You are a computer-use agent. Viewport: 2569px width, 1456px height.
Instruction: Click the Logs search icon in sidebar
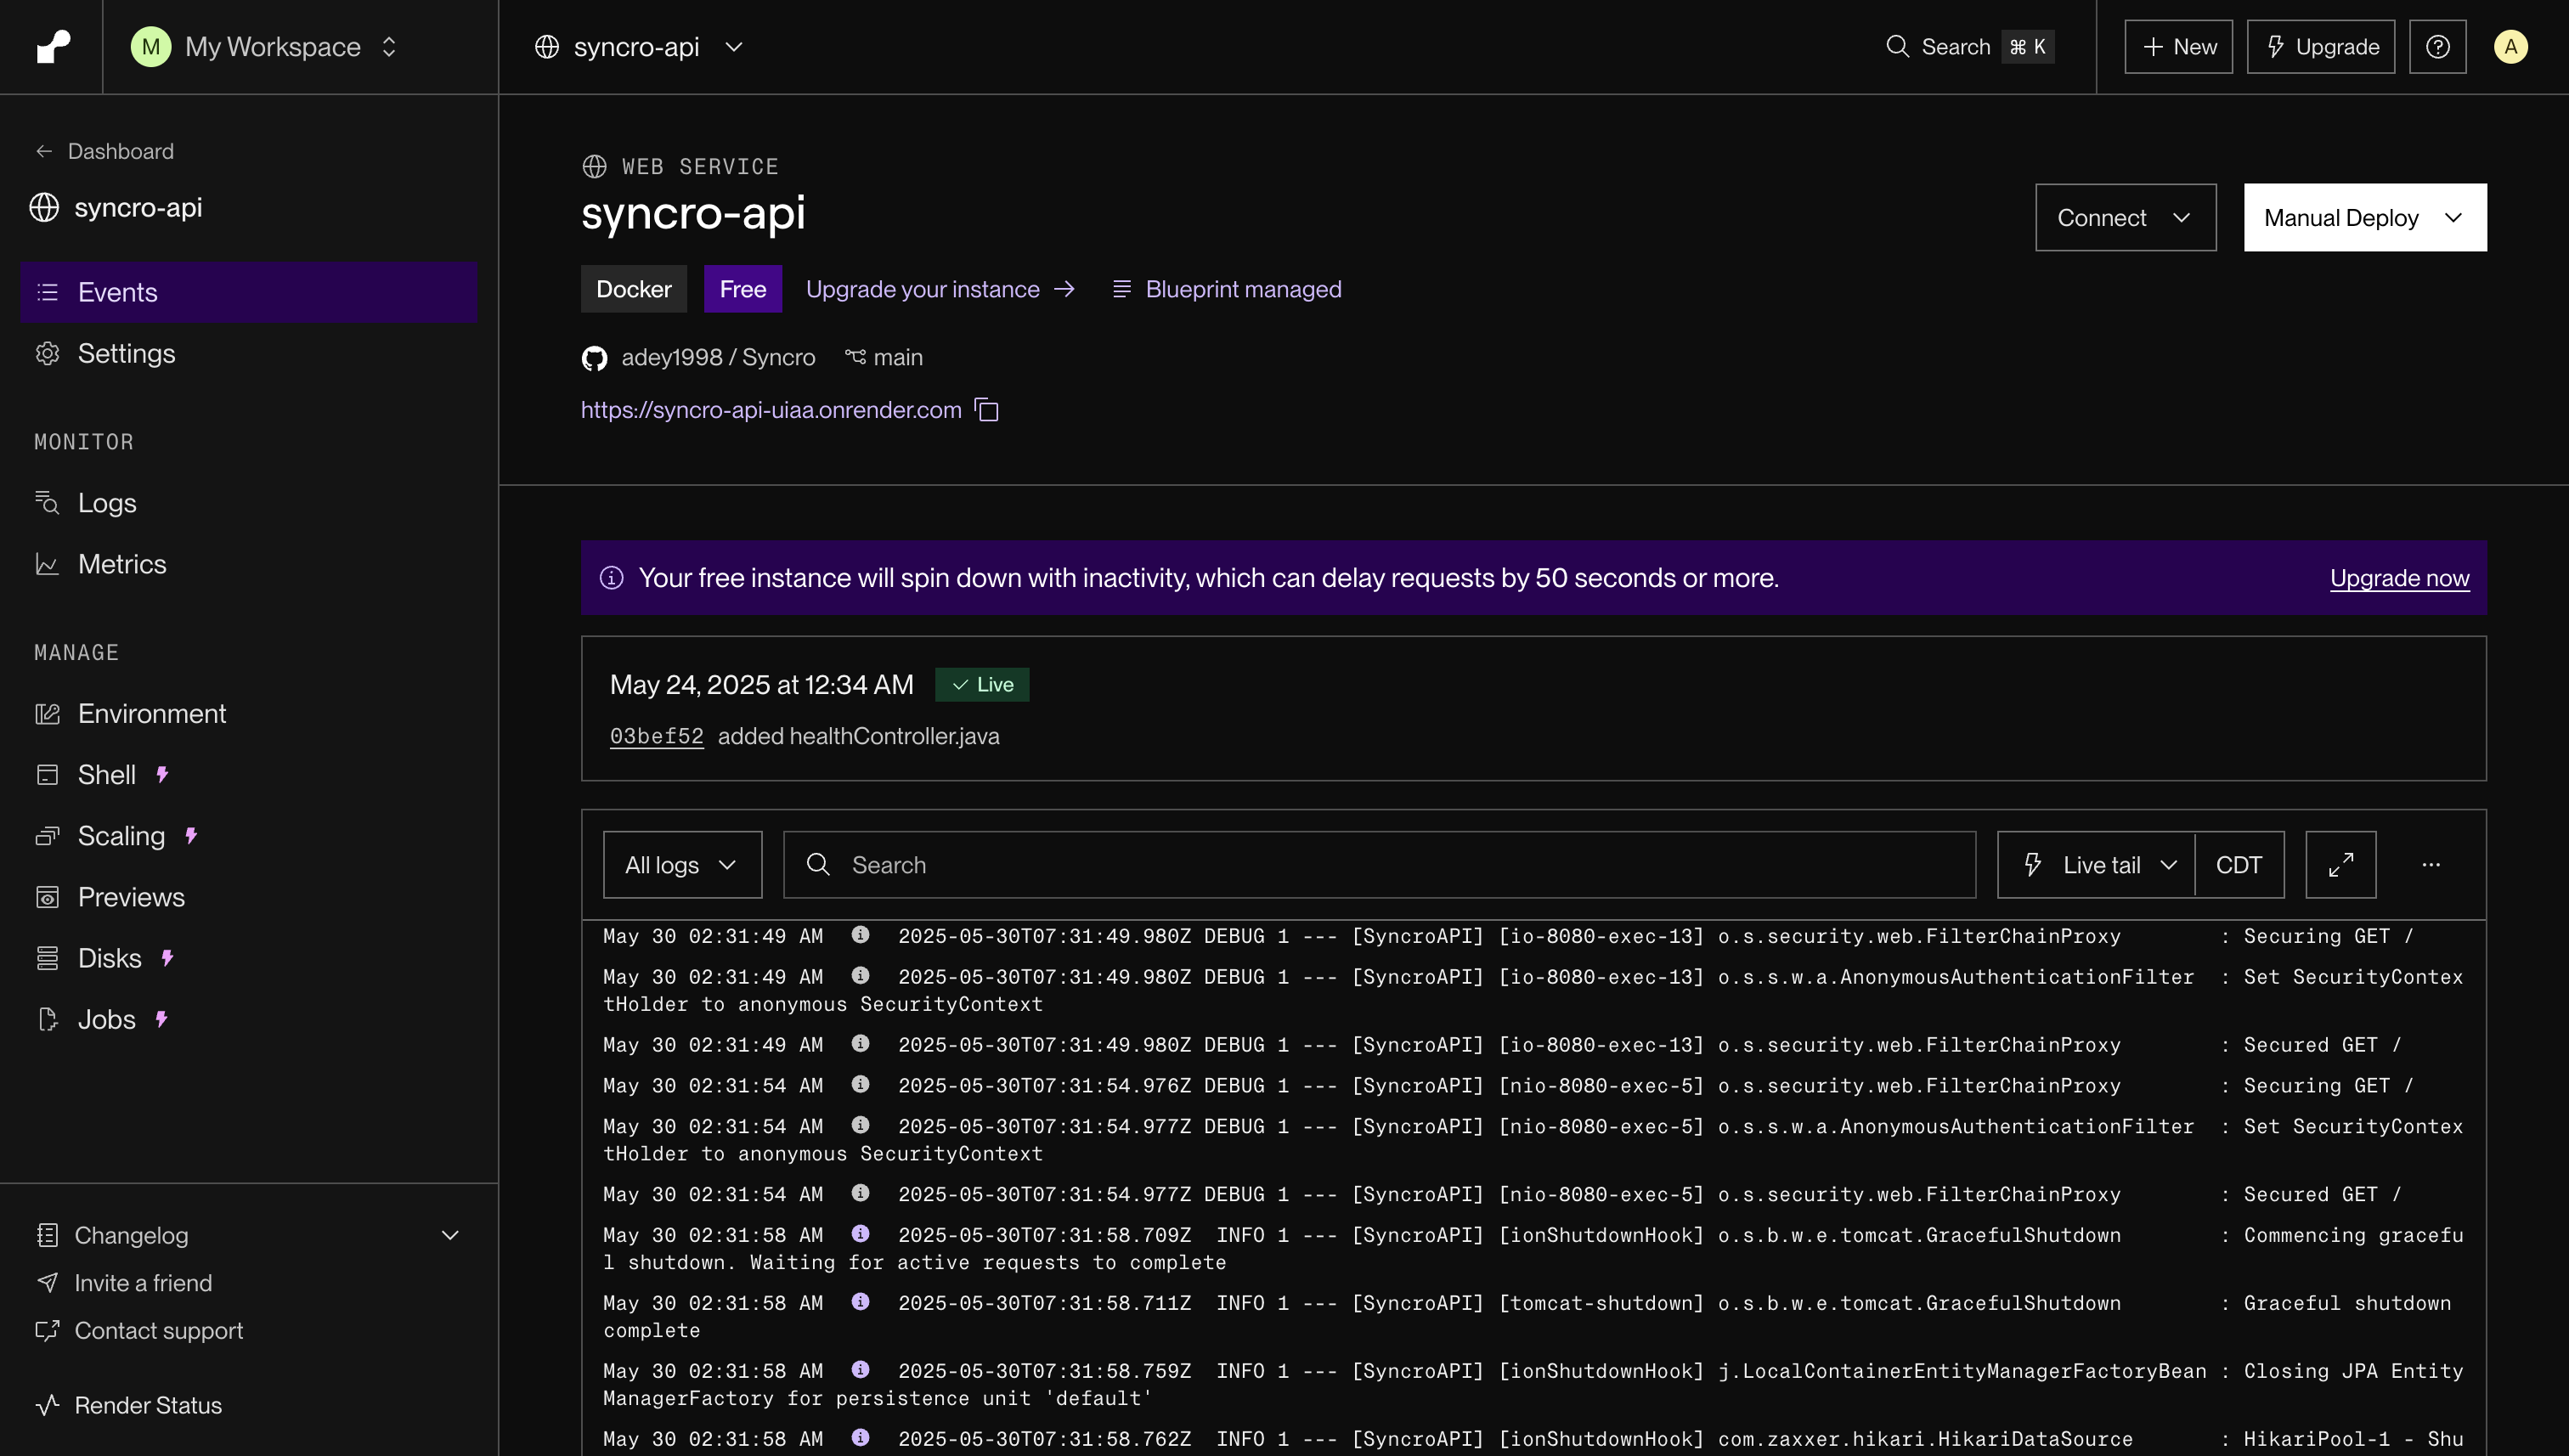(47, 502)
